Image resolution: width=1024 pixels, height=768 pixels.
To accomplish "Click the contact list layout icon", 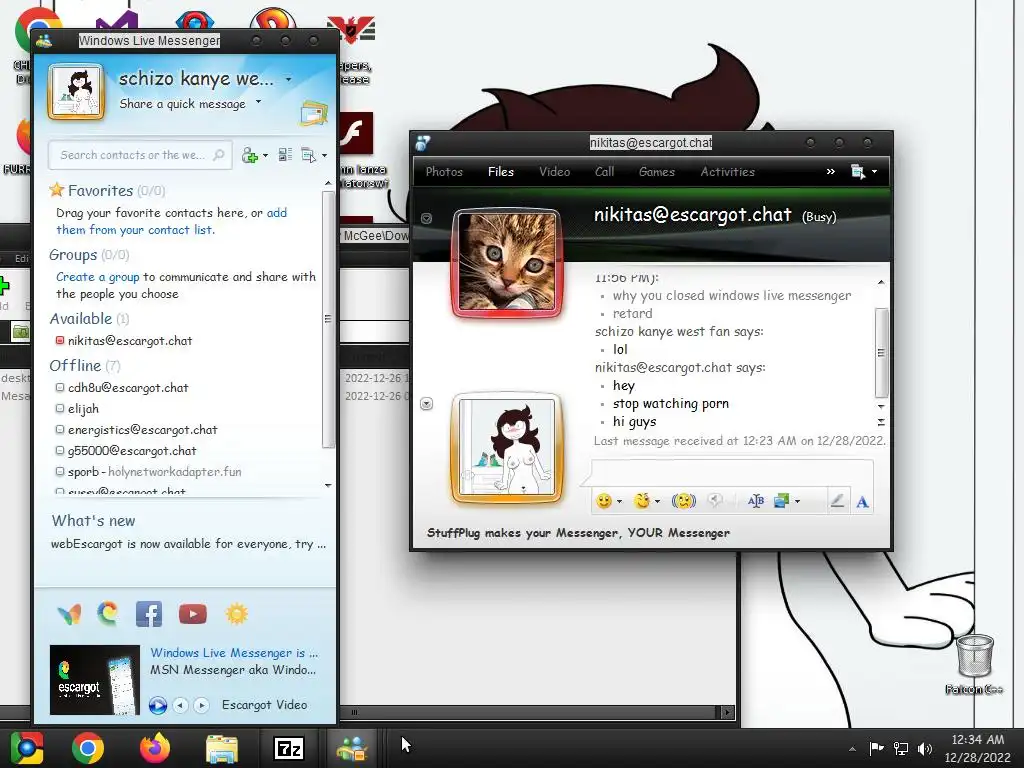I will [x=285, y=155].
